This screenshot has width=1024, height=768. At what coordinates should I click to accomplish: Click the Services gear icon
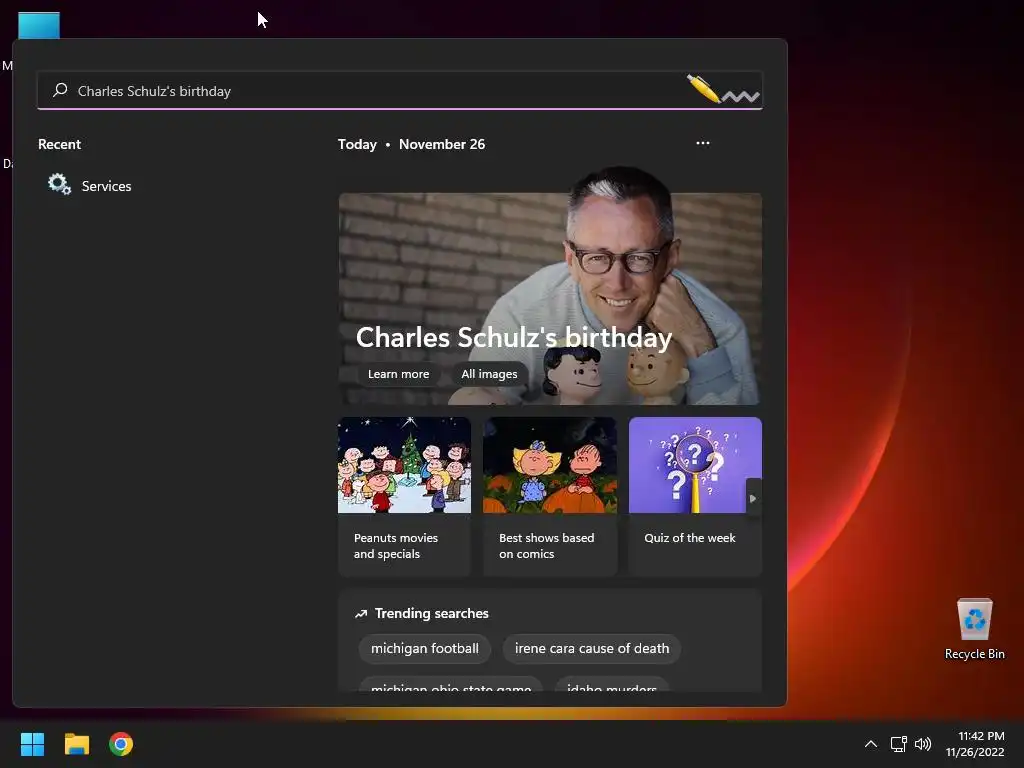click(59, 185)
